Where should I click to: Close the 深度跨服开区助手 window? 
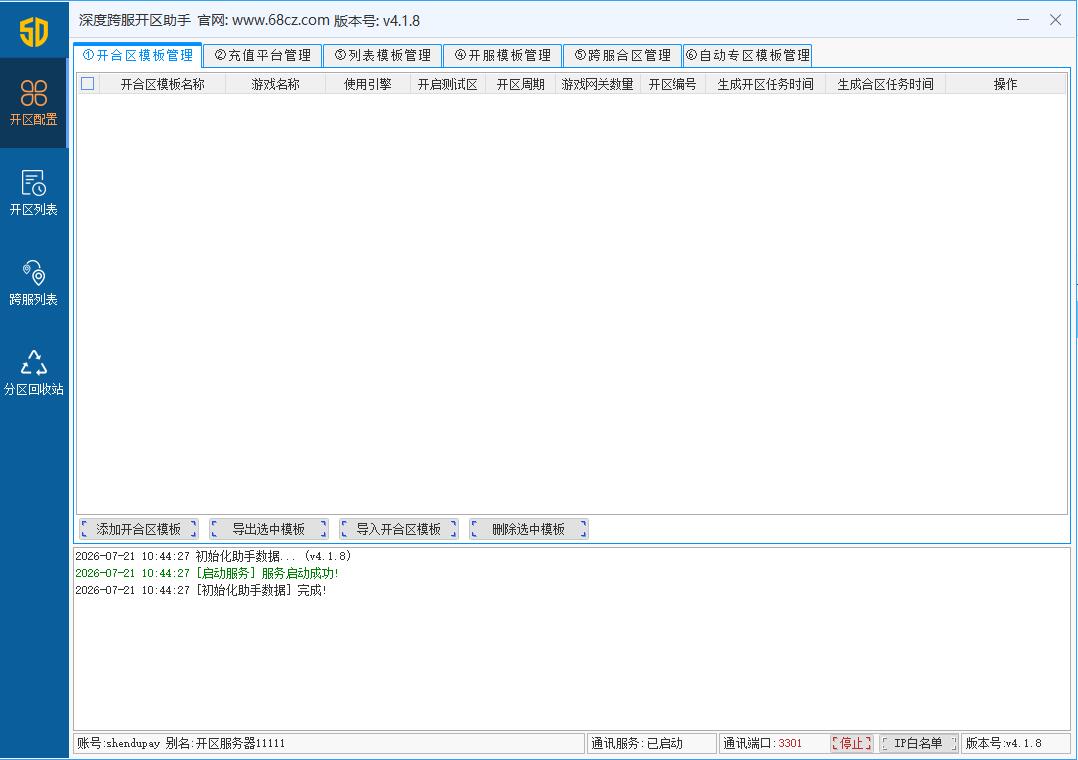click(x=1055, y=20)
